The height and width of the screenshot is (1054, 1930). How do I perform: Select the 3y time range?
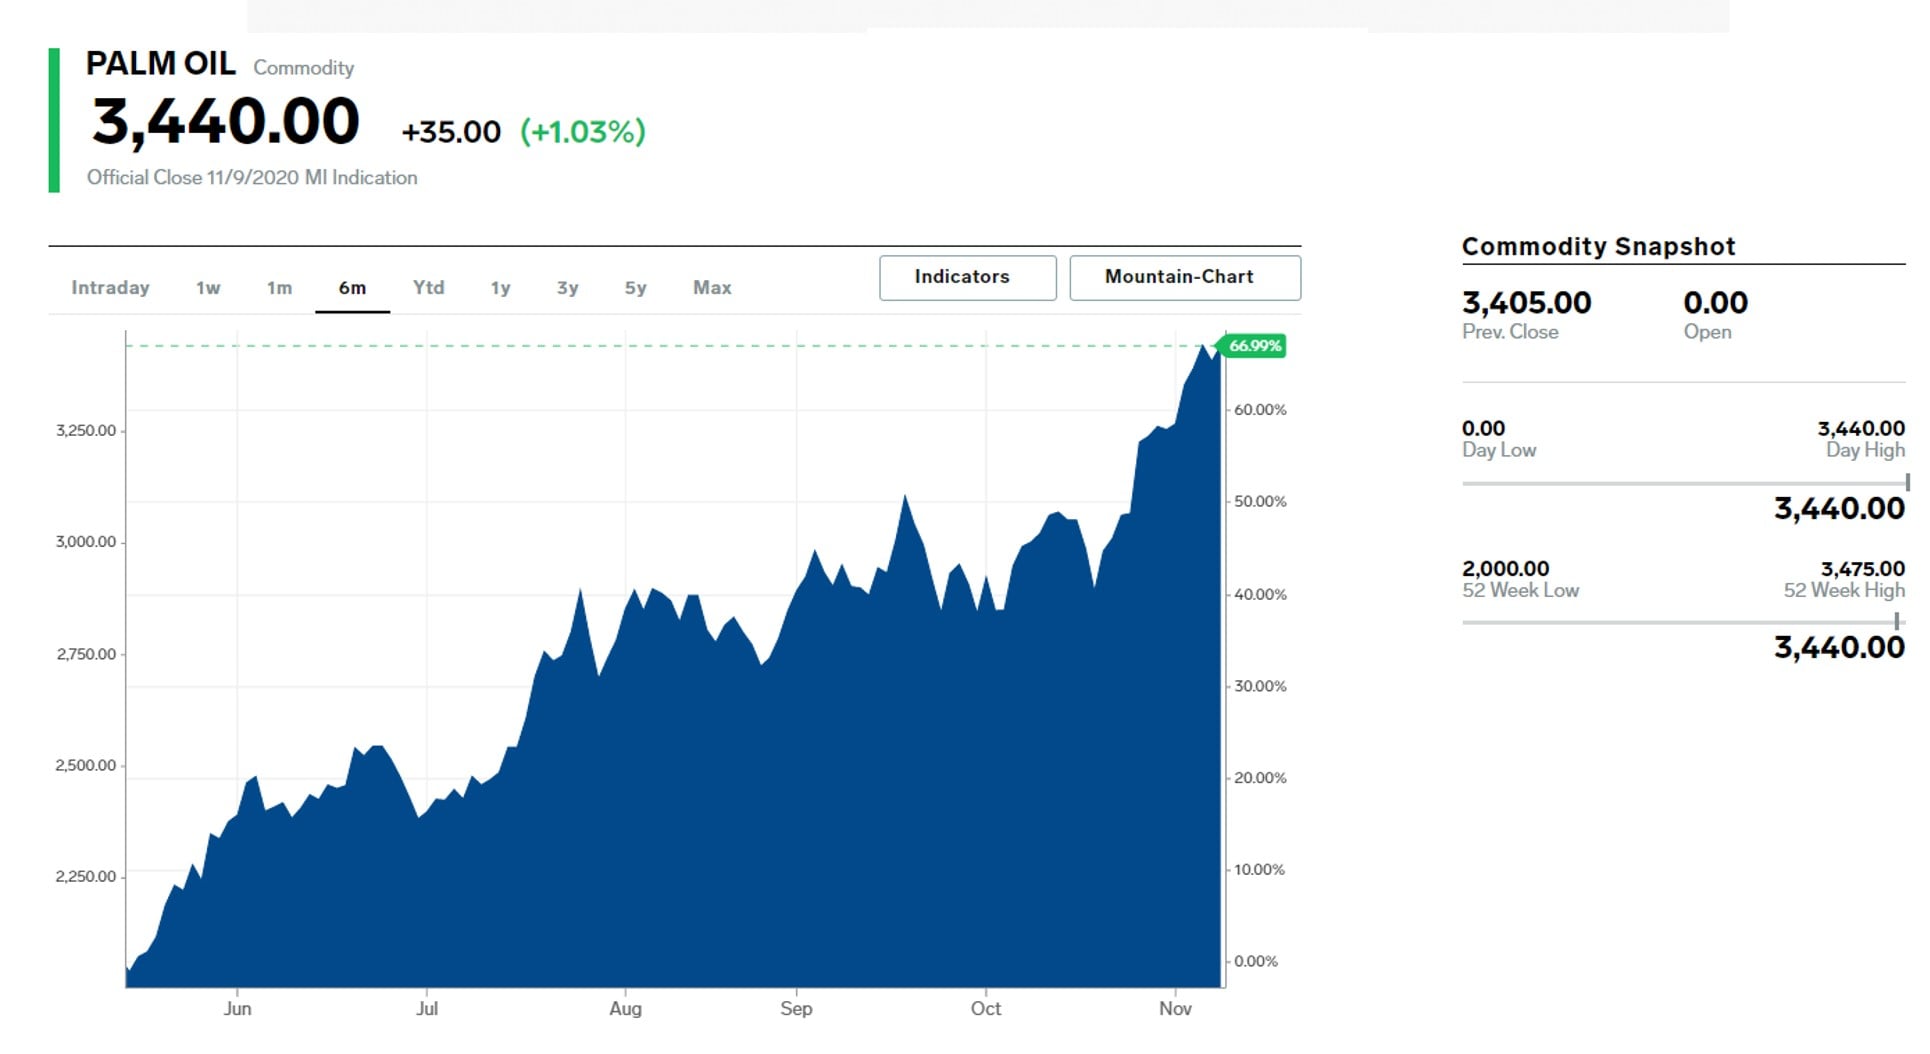568,288
